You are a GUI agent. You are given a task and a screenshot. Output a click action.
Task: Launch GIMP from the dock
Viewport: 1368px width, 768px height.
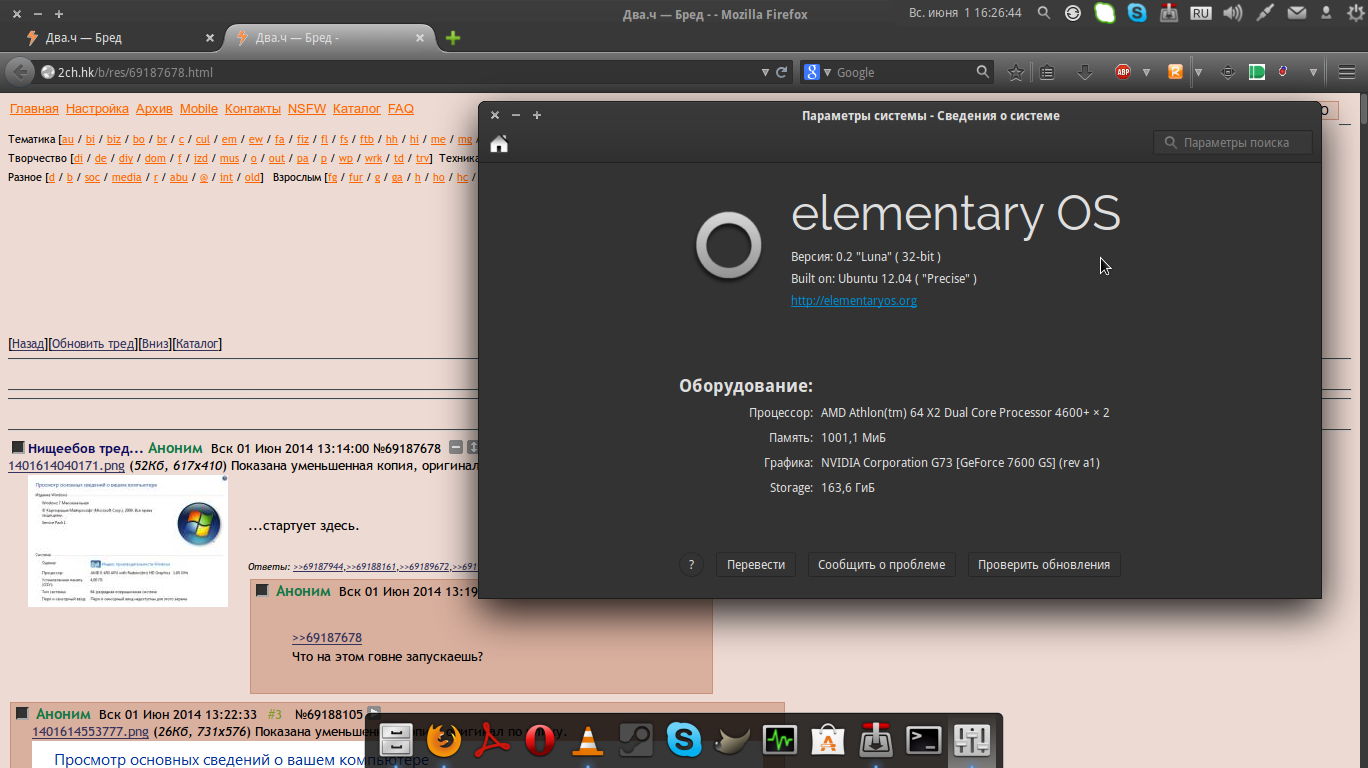[731, 740]
